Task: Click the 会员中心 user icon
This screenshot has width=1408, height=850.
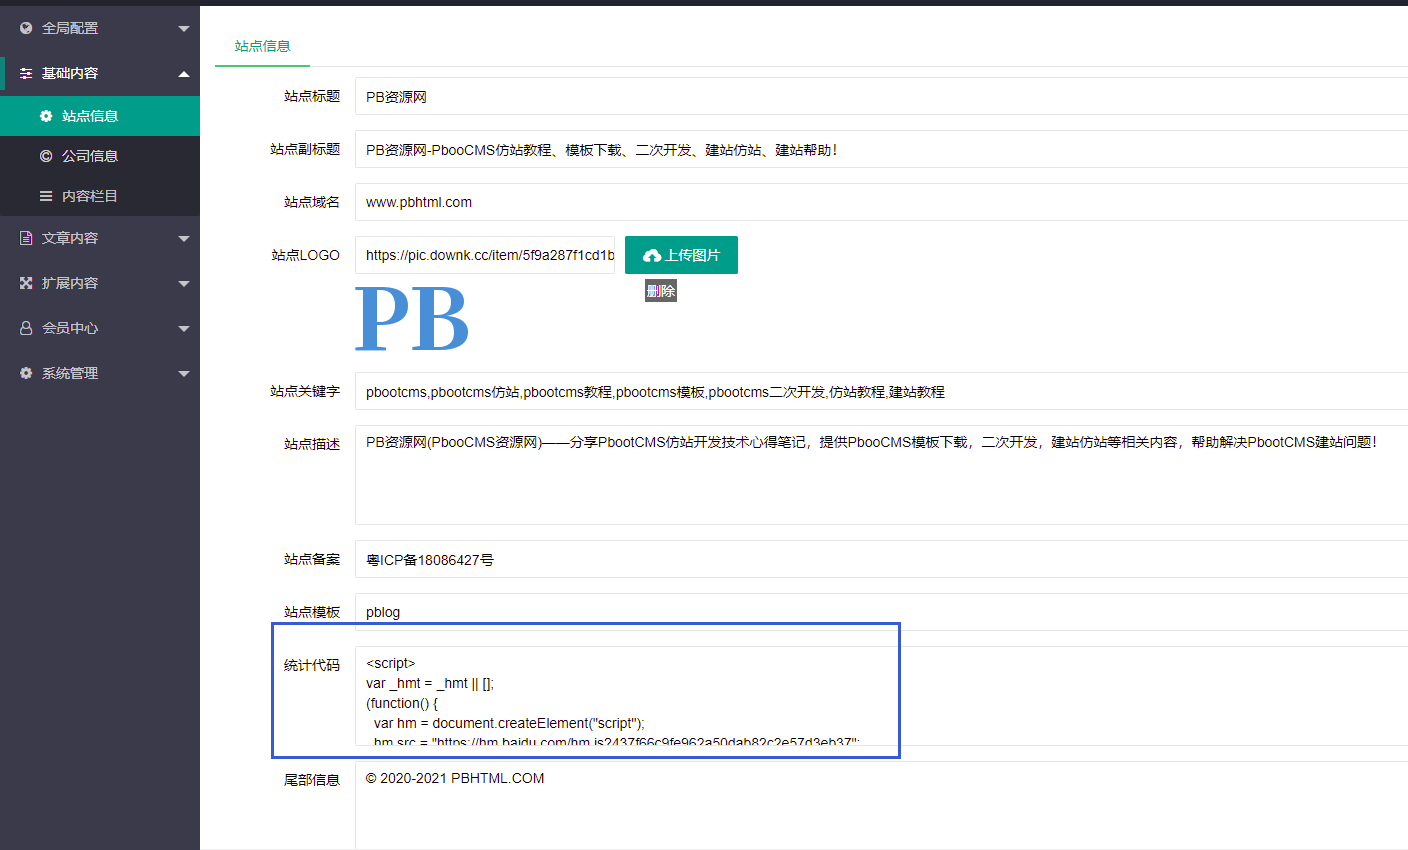Action: point(26,328)
